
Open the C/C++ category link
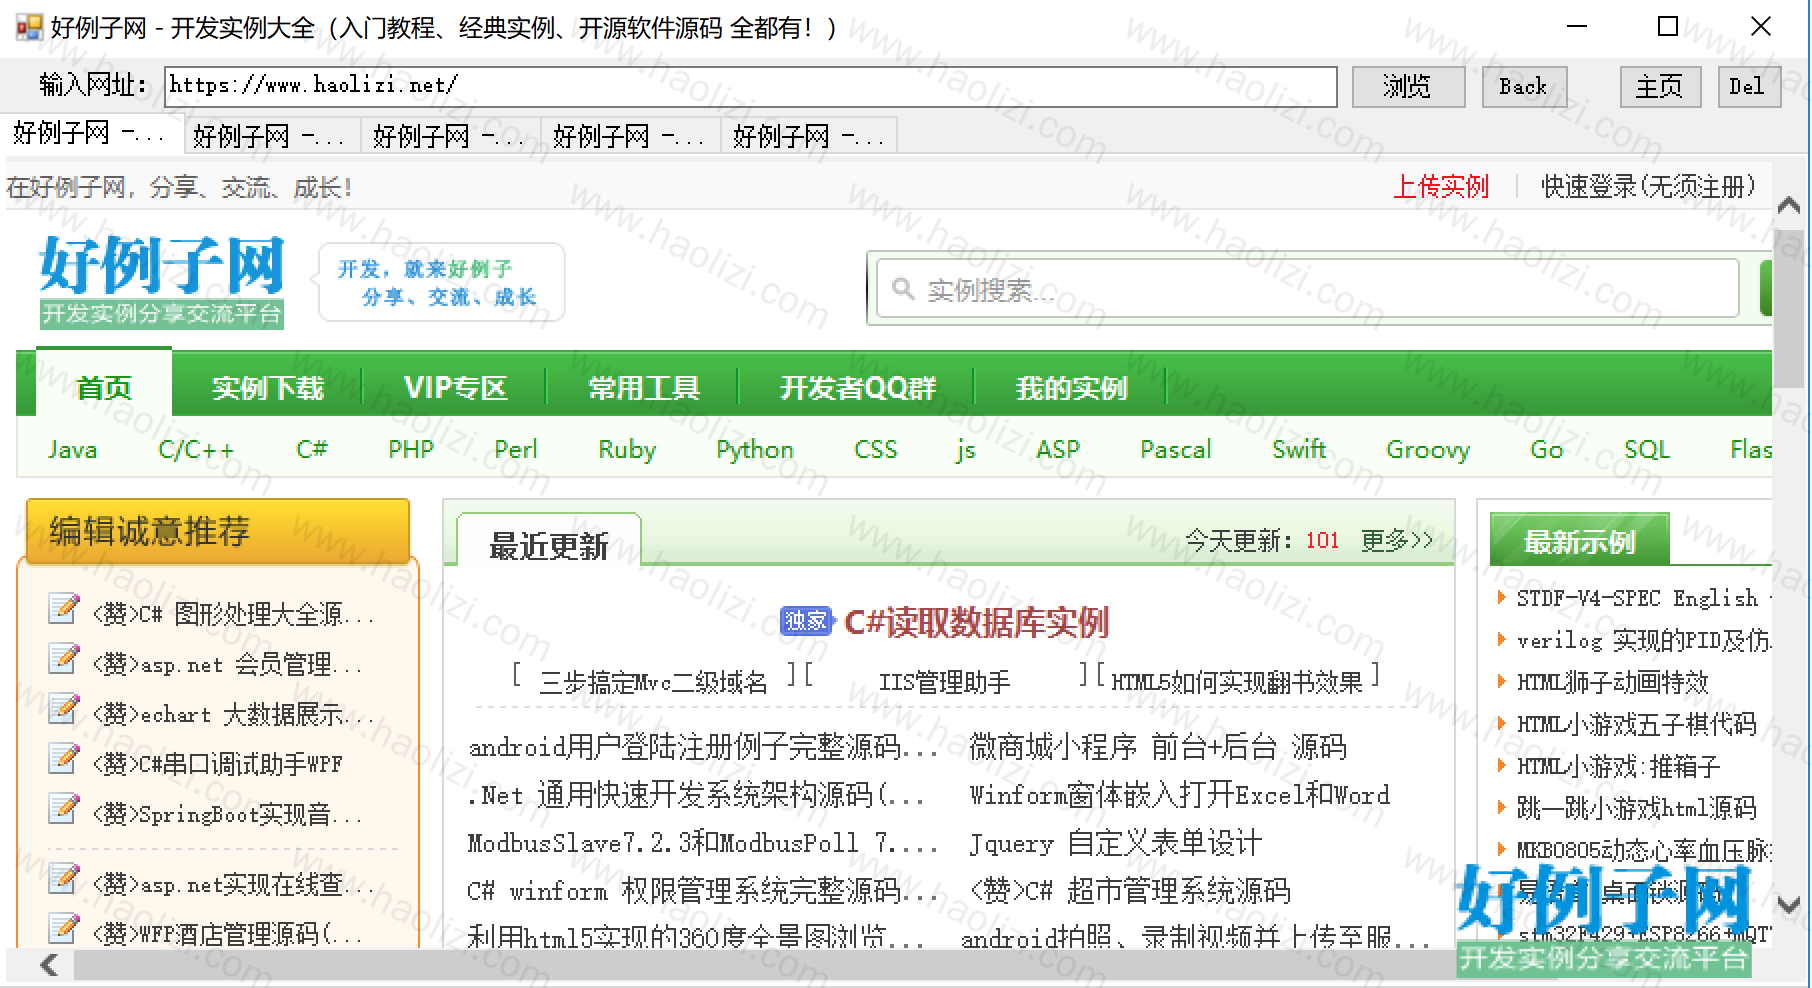[x=196, y=450]
